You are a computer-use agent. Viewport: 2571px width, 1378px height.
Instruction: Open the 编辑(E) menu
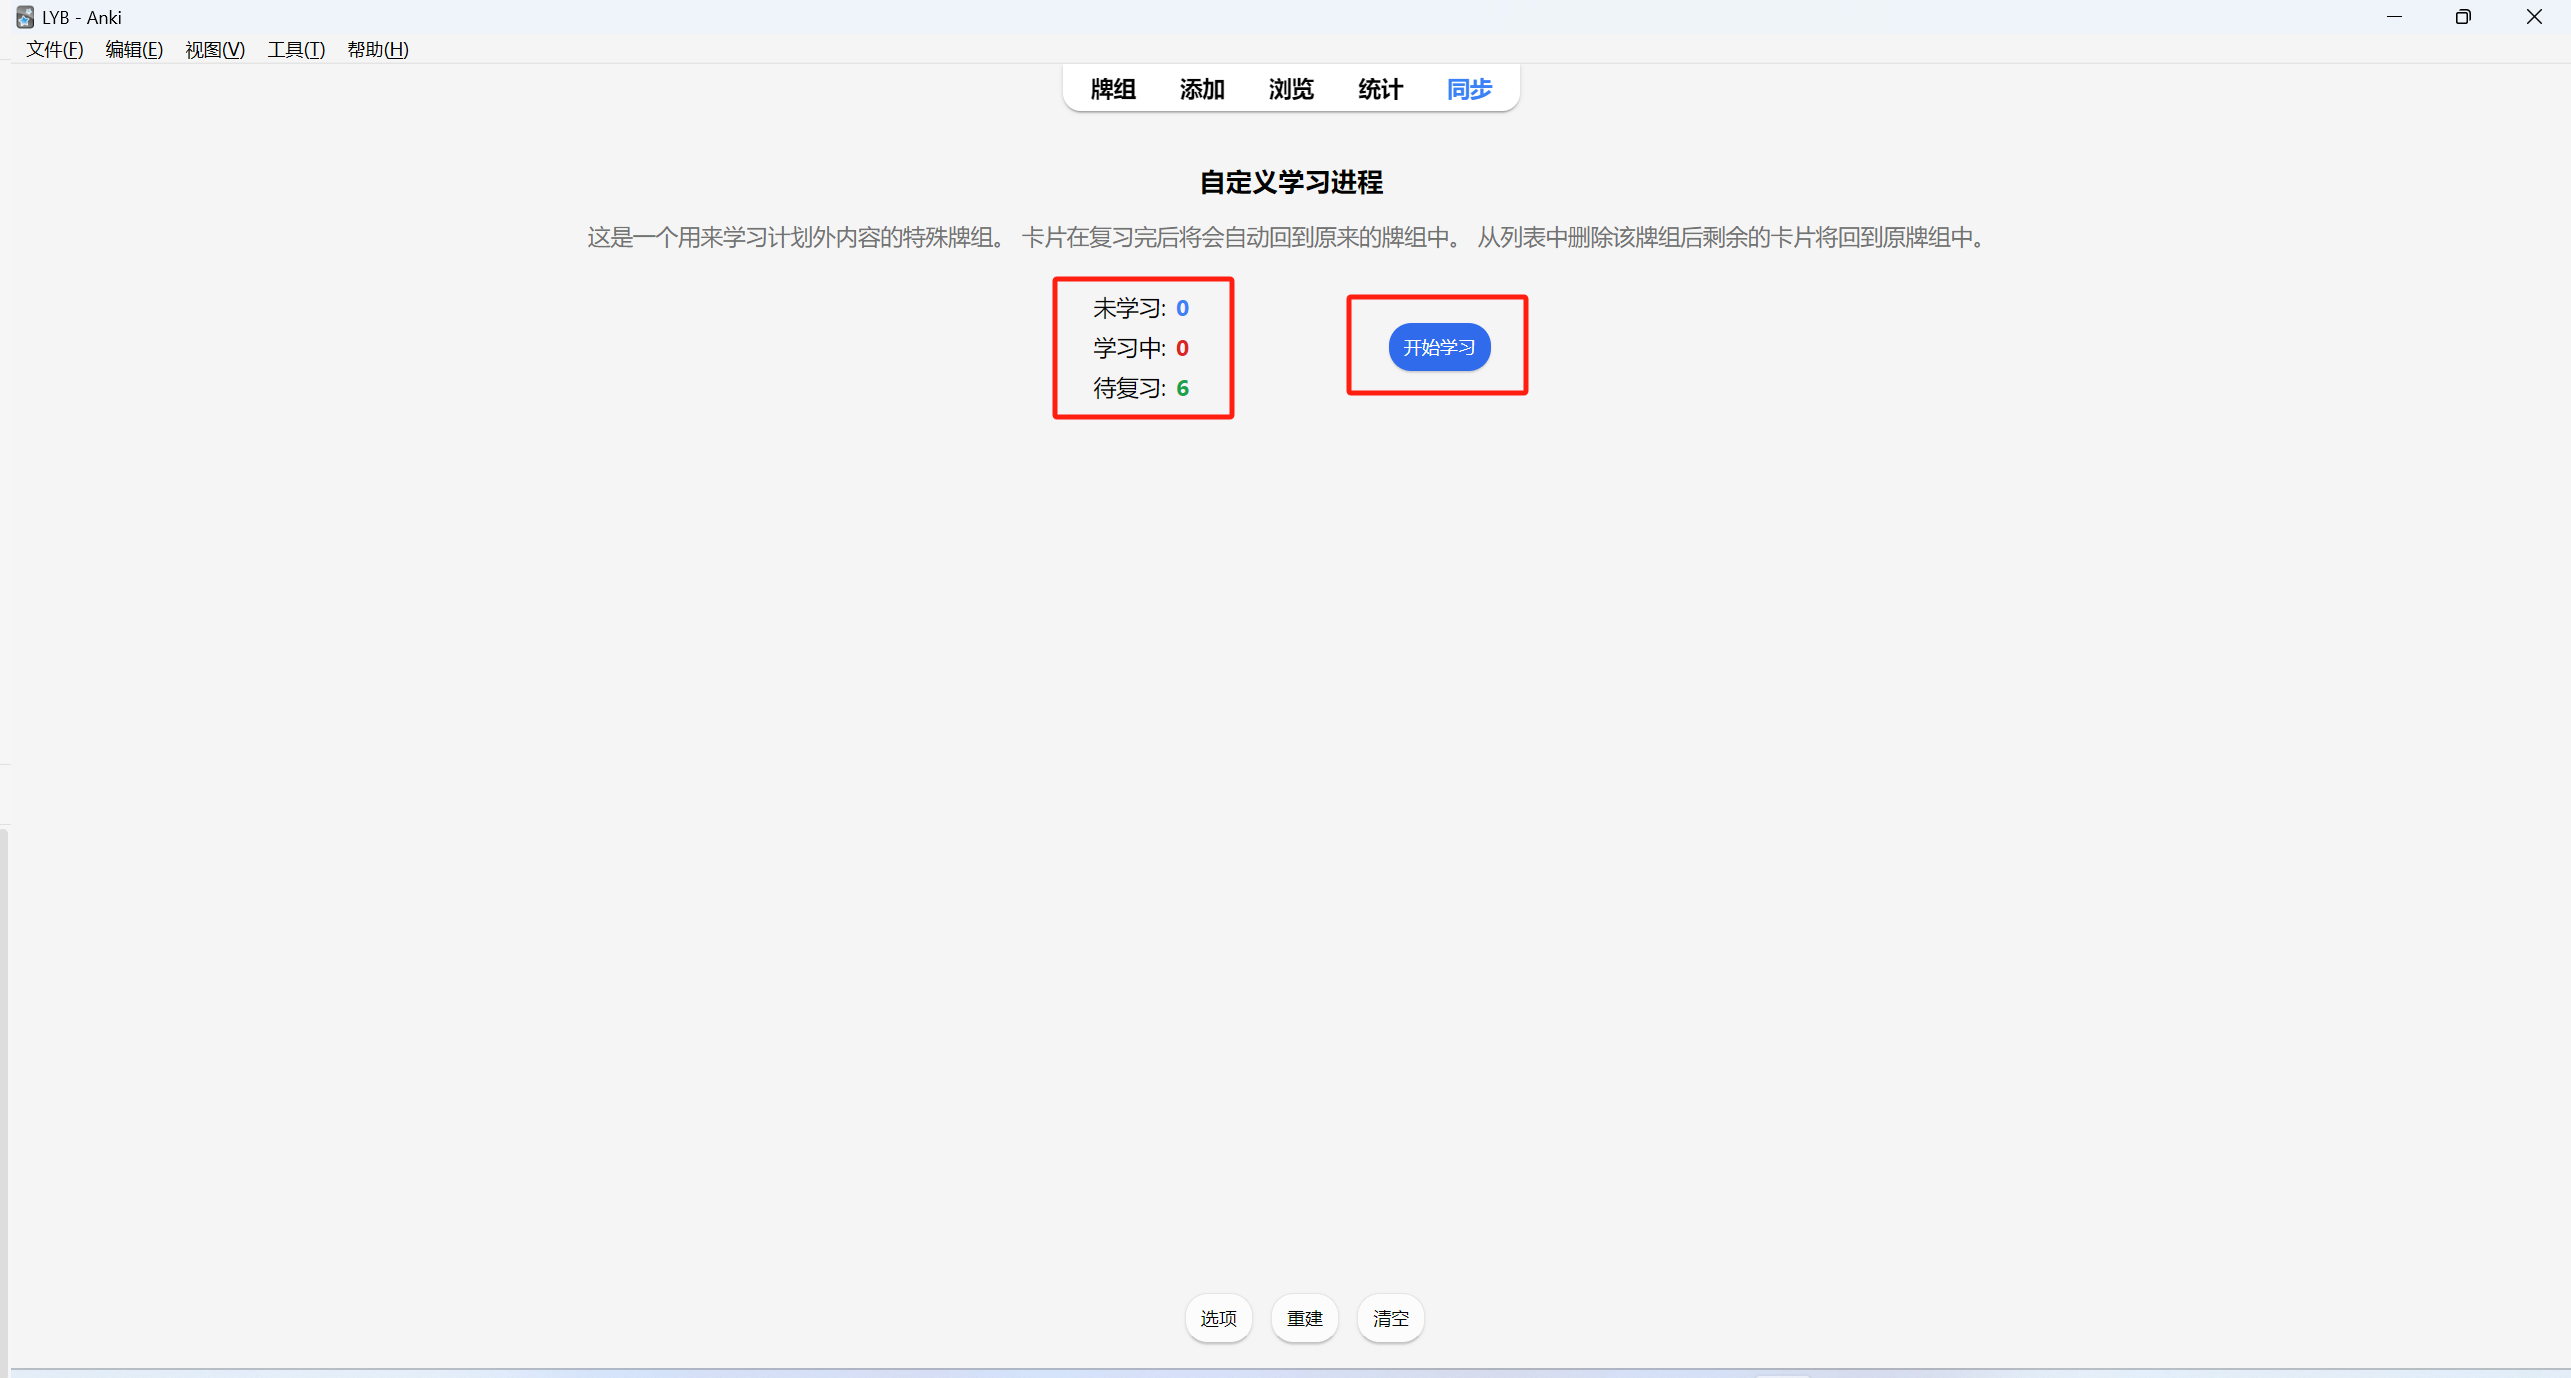134,49
